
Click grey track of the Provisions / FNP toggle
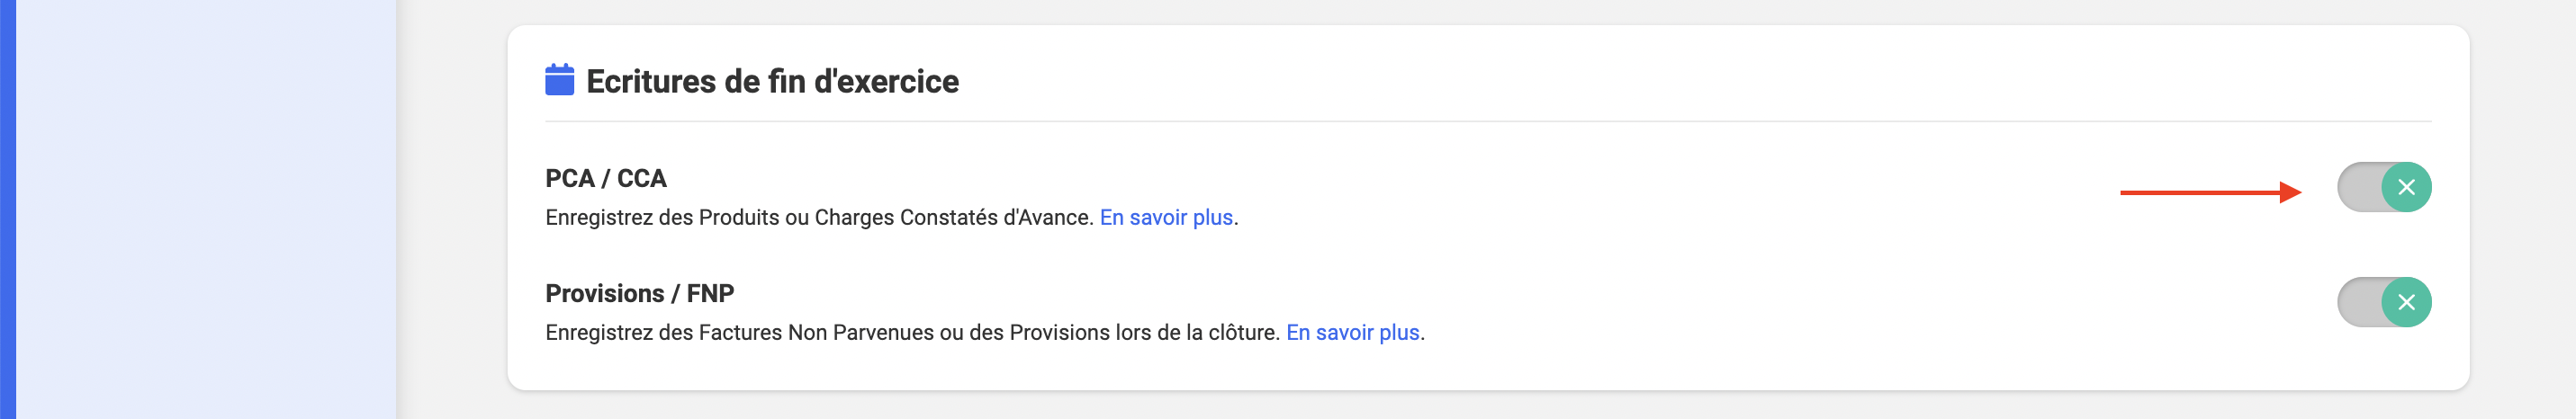click(x=2359, y=302)
